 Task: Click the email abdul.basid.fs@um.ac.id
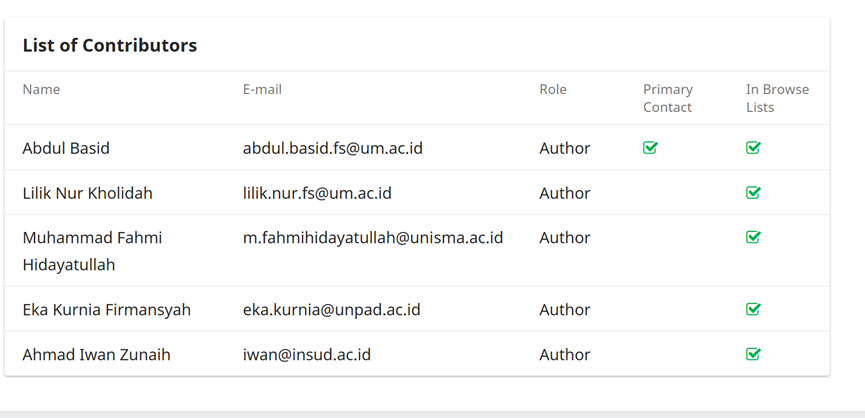[333, 148]
